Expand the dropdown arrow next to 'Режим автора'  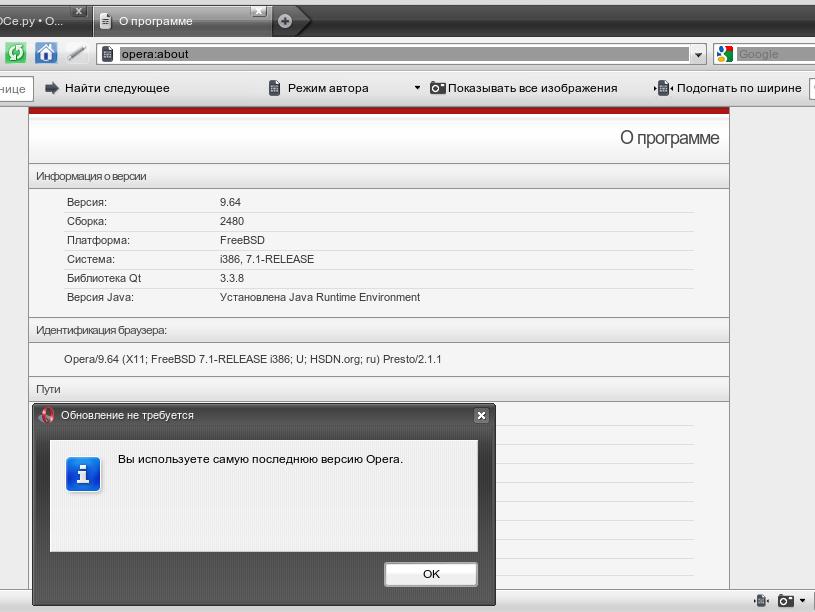(417, 88)
